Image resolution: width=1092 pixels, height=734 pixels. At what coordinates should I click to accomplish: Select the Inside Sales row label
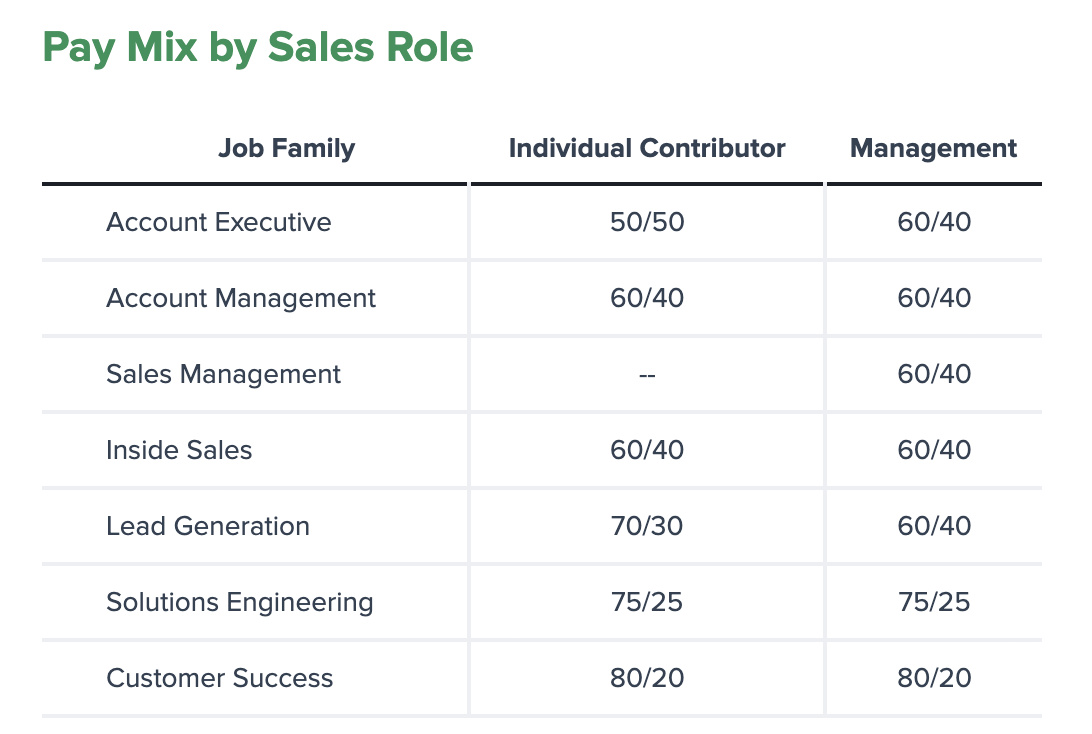click(179, 450)
